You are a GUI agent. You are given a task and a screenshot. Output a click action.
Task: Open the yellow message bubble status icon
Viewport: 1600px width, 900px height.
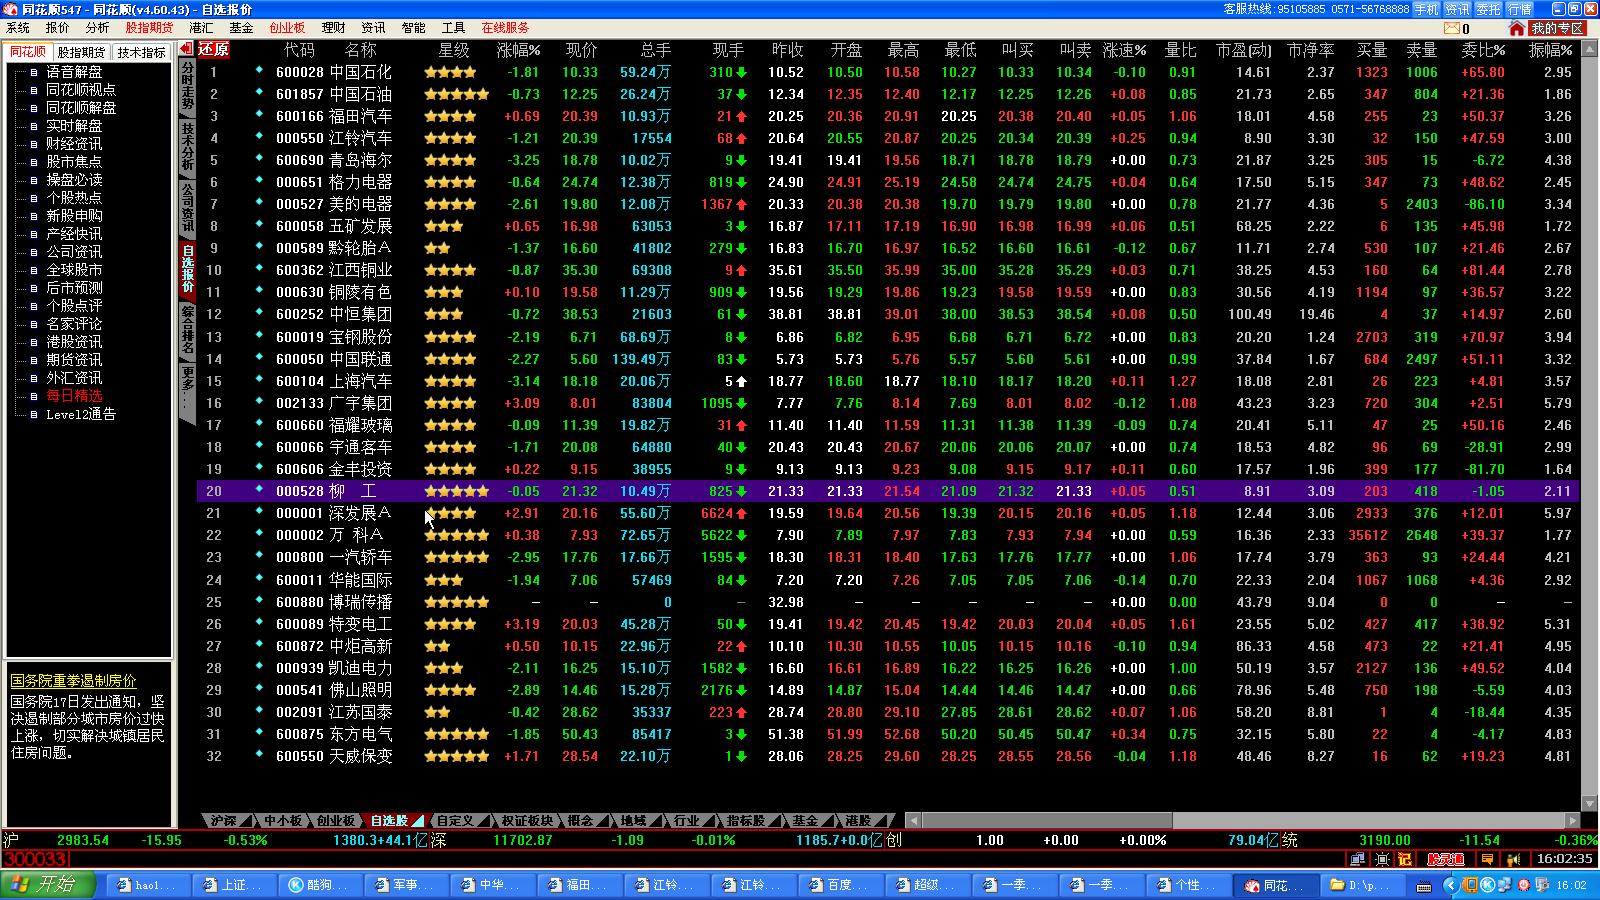[x=1488, y=859]
